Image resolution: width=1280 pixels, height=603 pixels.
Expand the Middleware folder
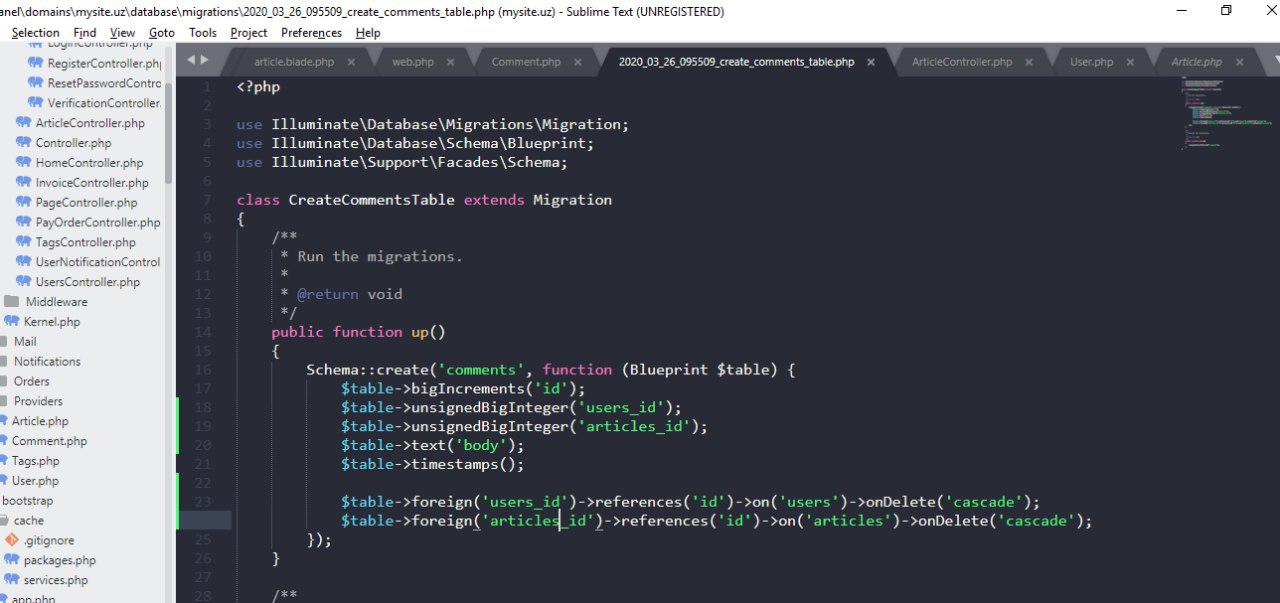(56, 302)
